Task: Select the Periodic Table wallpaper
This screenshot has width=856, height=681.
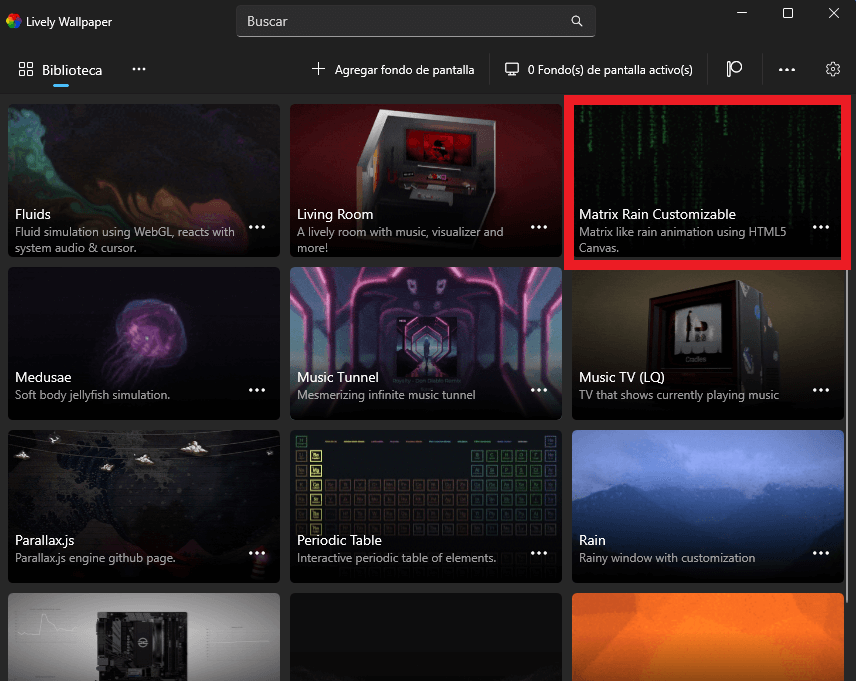Action: 426,506
